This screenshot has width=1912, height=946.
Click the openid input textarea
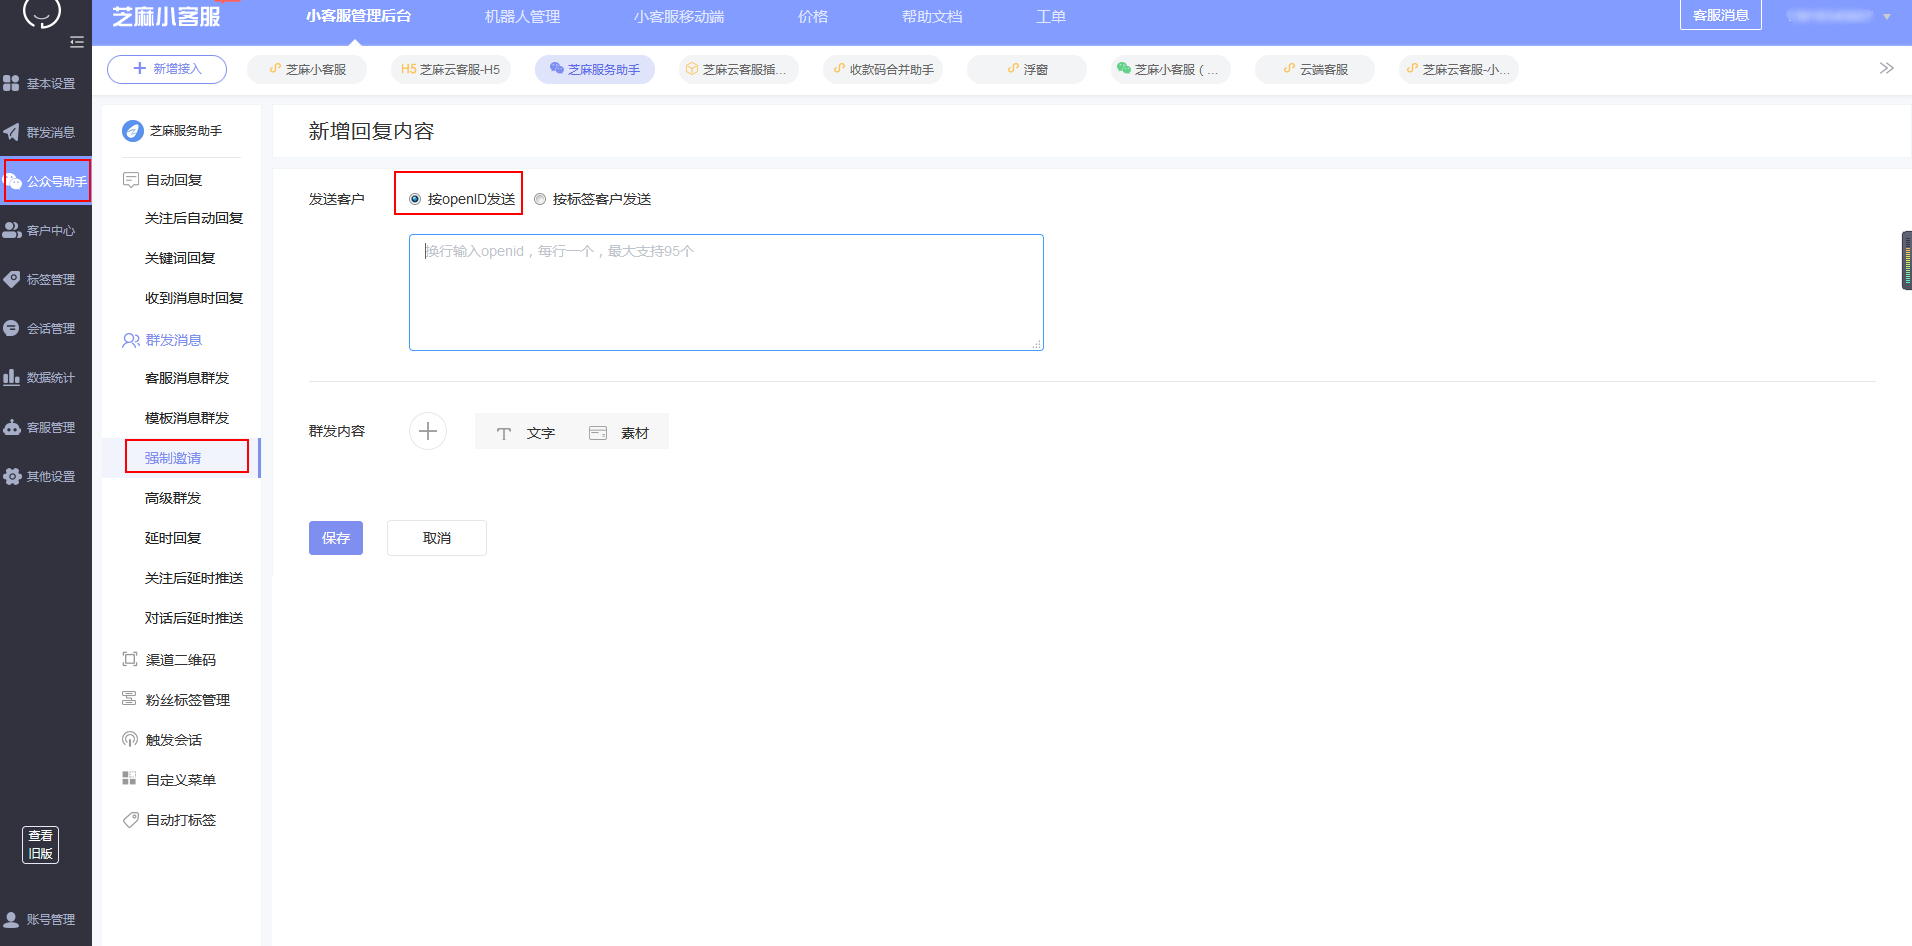tap(726, 292)
